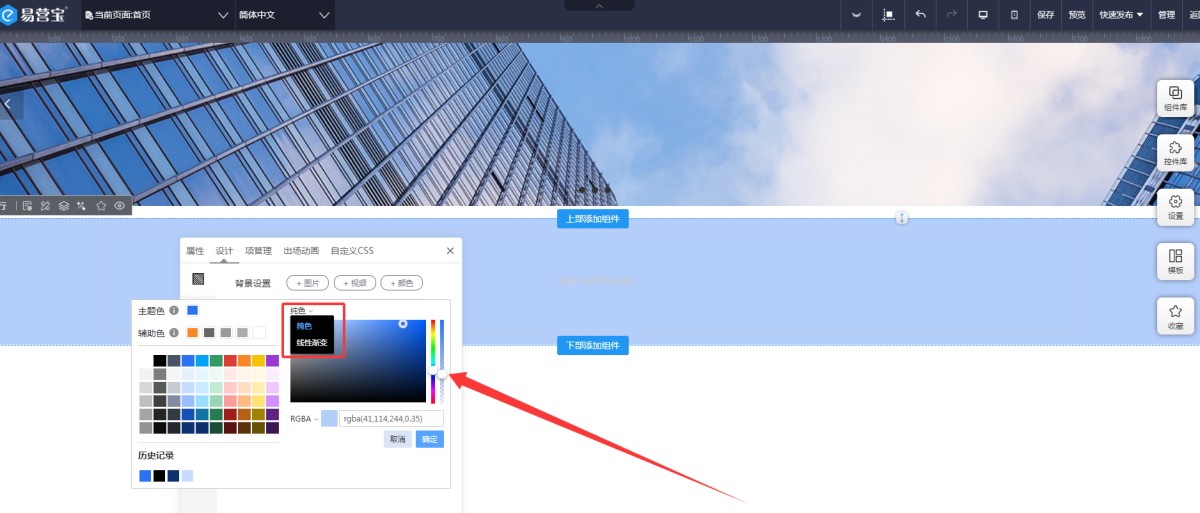Open the 设置 settings panel
Screen dimensions: 1200x513
coord(1175,207)
